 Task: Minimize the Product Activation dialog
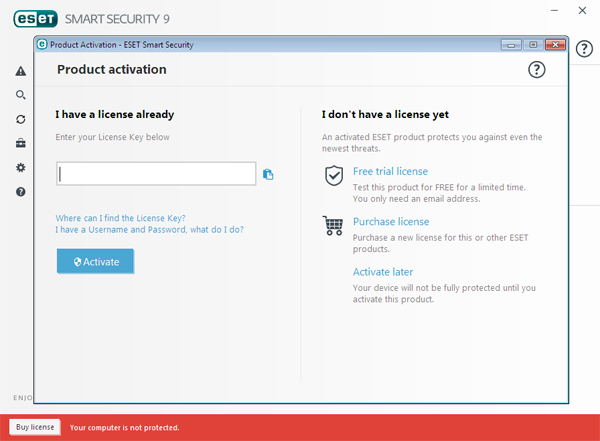(x=511, y=45)
